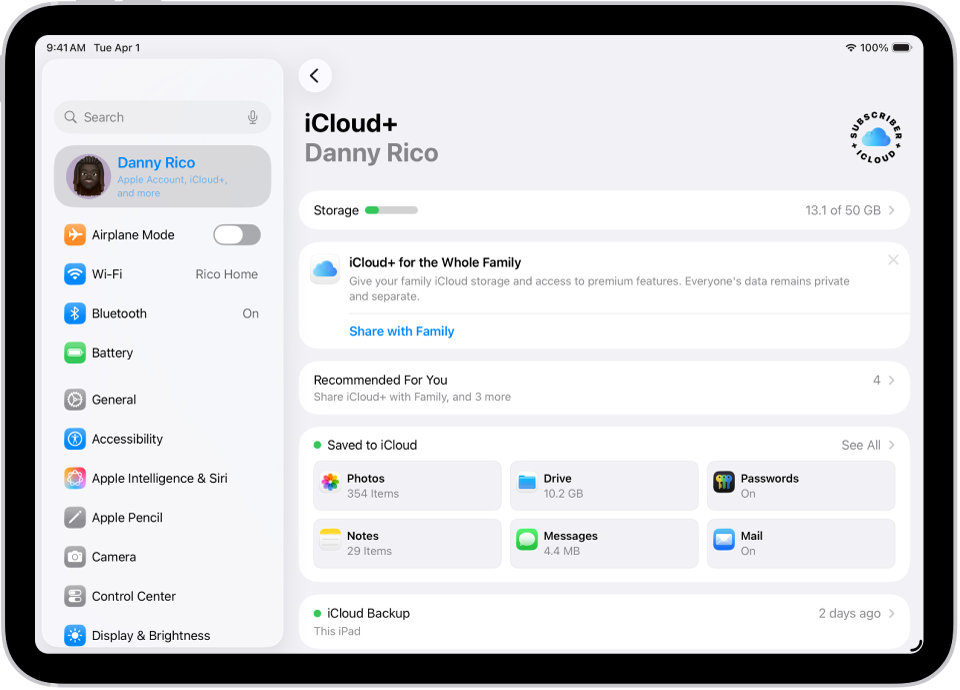Open Mail in Saved to iCloud
Screen dimensions: 960x690
[800, 543]
